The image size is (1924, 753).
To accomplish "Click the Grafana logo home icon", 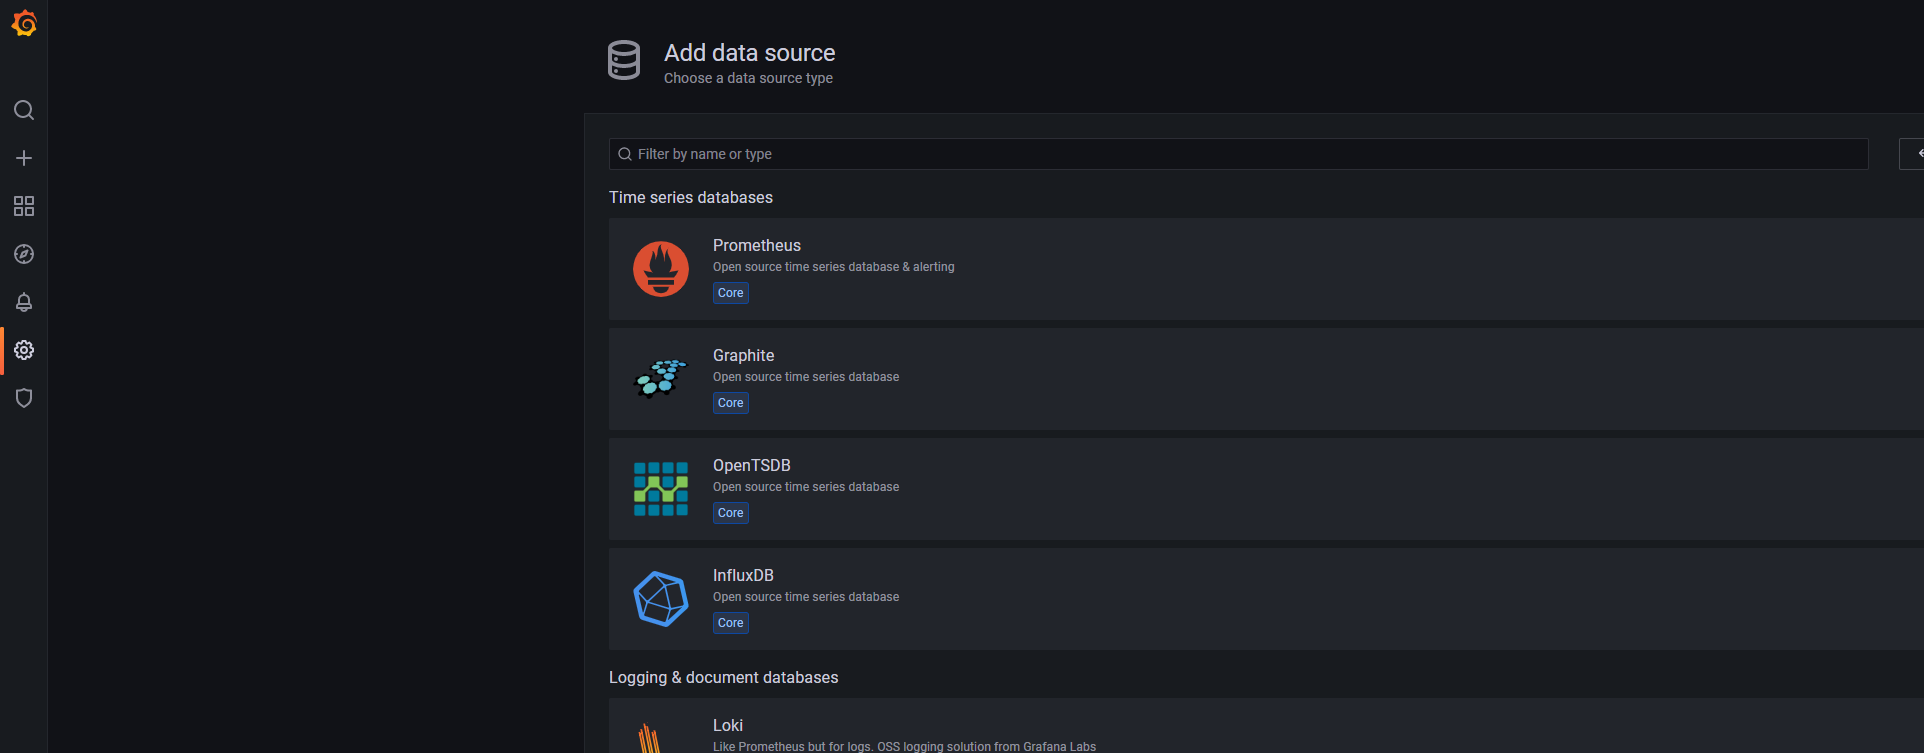I will (x=24, y=23).
